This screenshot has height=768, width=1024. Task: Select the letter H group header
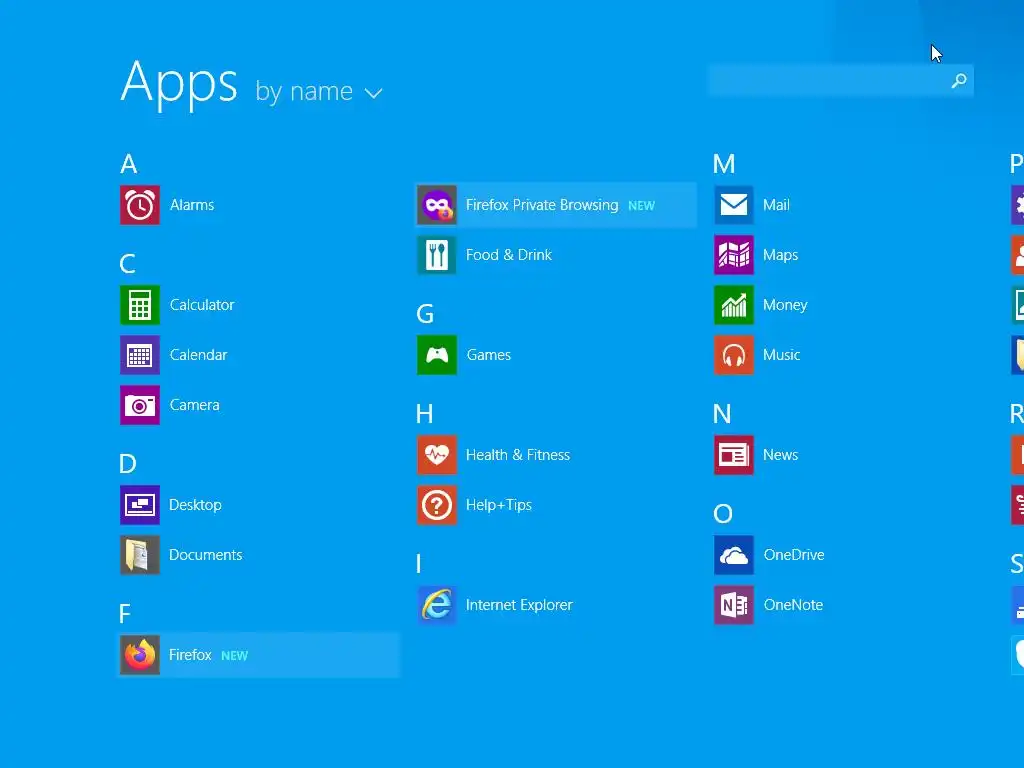424,414
